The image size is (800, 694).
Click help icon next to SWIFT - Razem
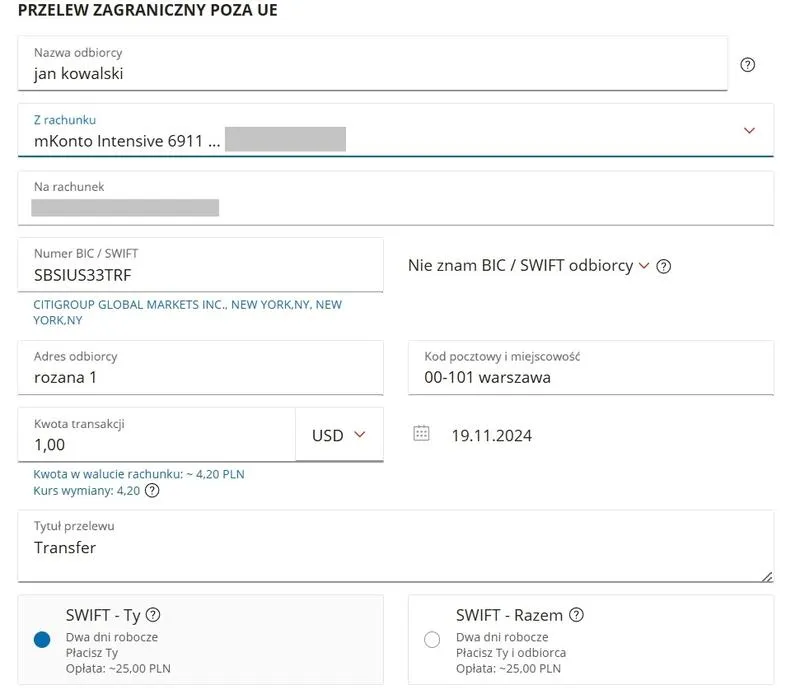point(576,615)
